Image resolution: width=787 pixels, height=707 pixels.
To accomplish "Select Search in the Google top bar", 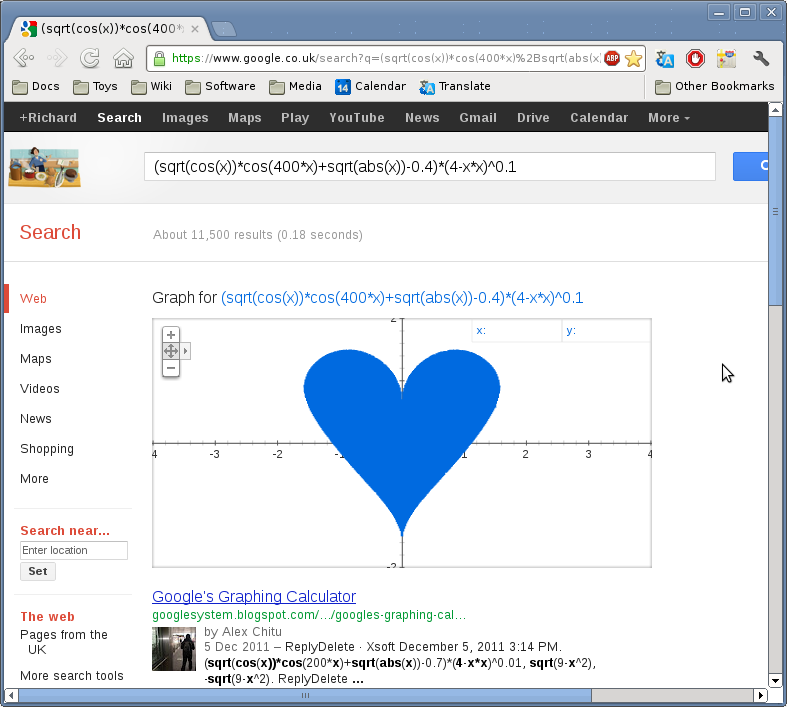I will point(119,118).
